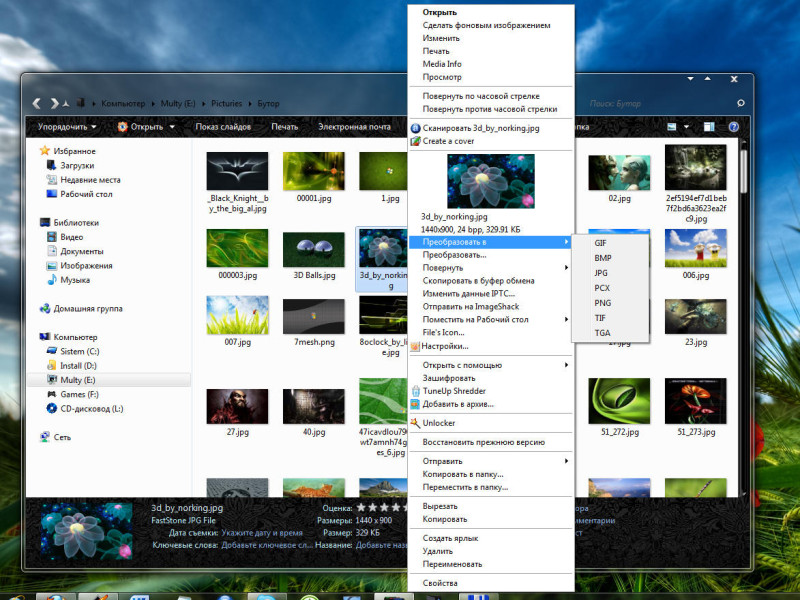
Task: Open Недавние места folder
Action: [x=90, y=180]
